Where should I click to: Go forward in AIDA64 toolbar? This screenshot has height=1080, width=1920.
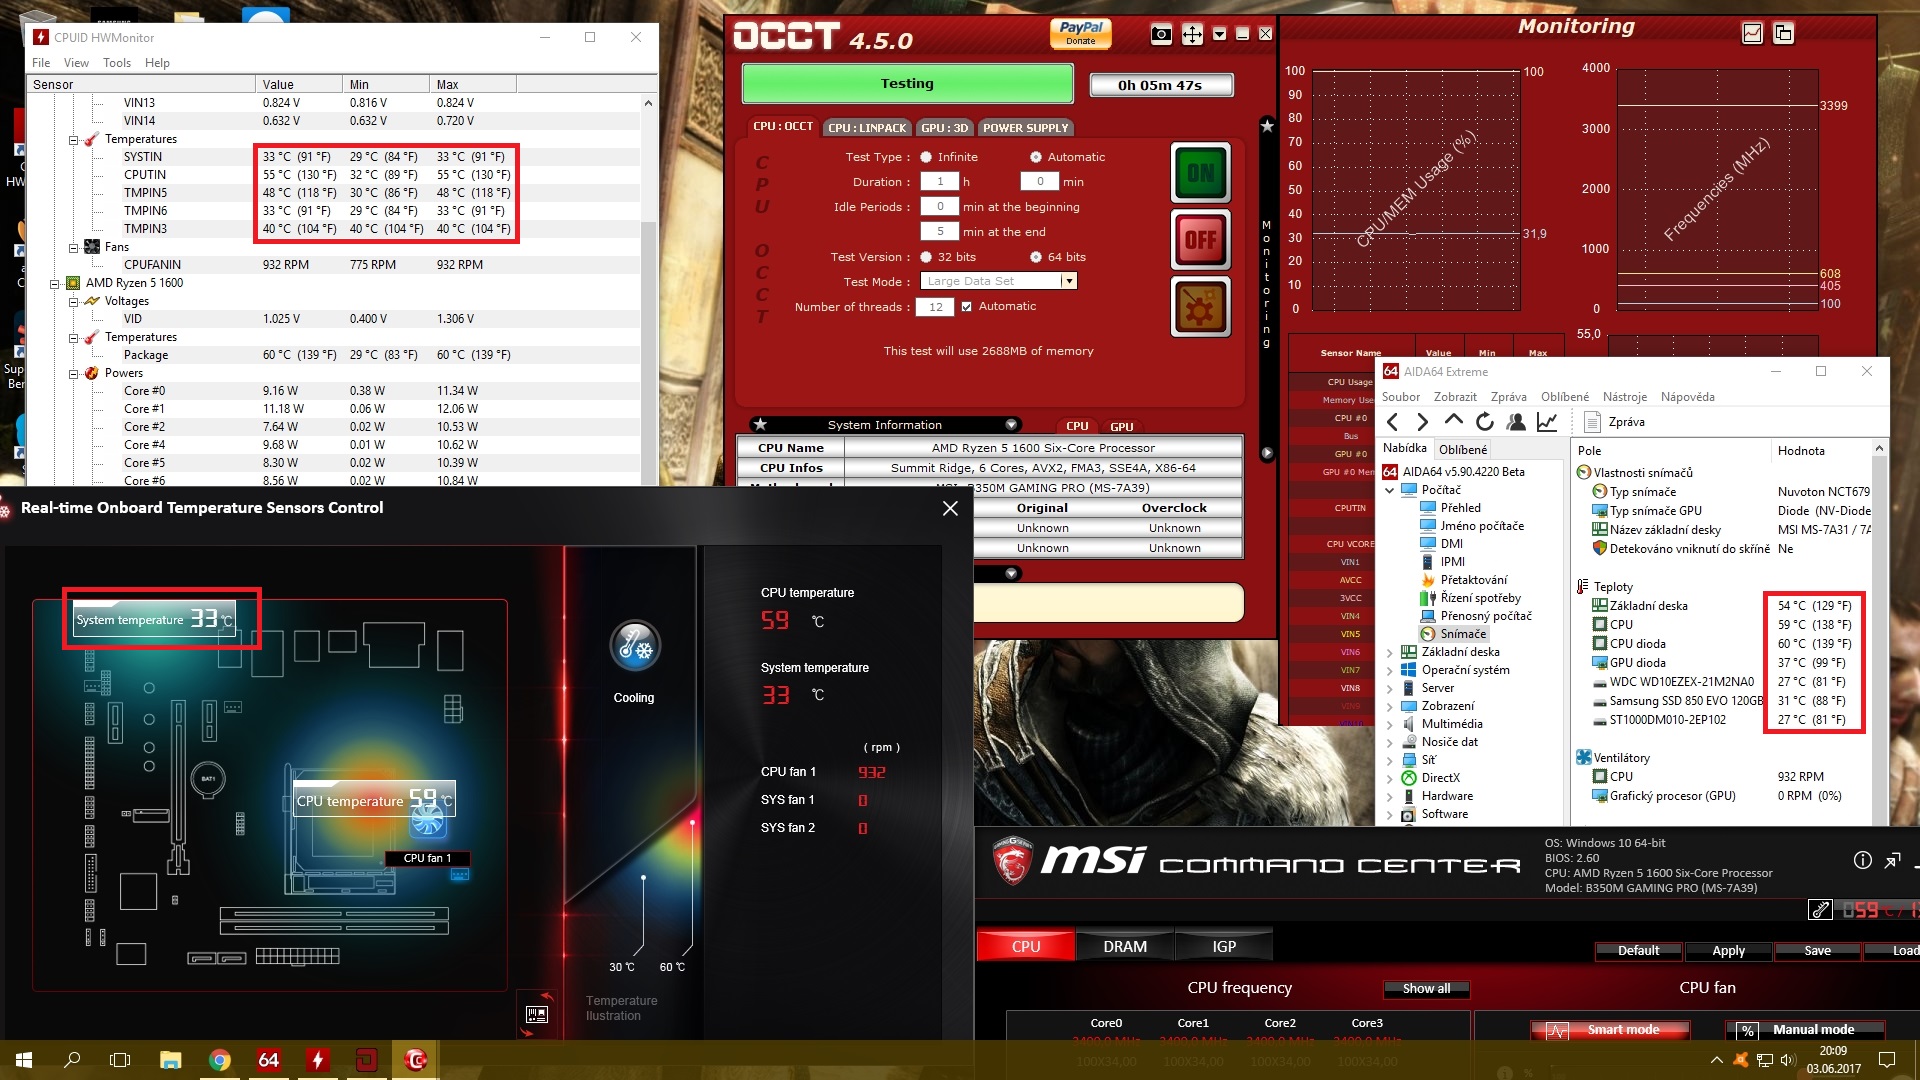[1422, 422]
